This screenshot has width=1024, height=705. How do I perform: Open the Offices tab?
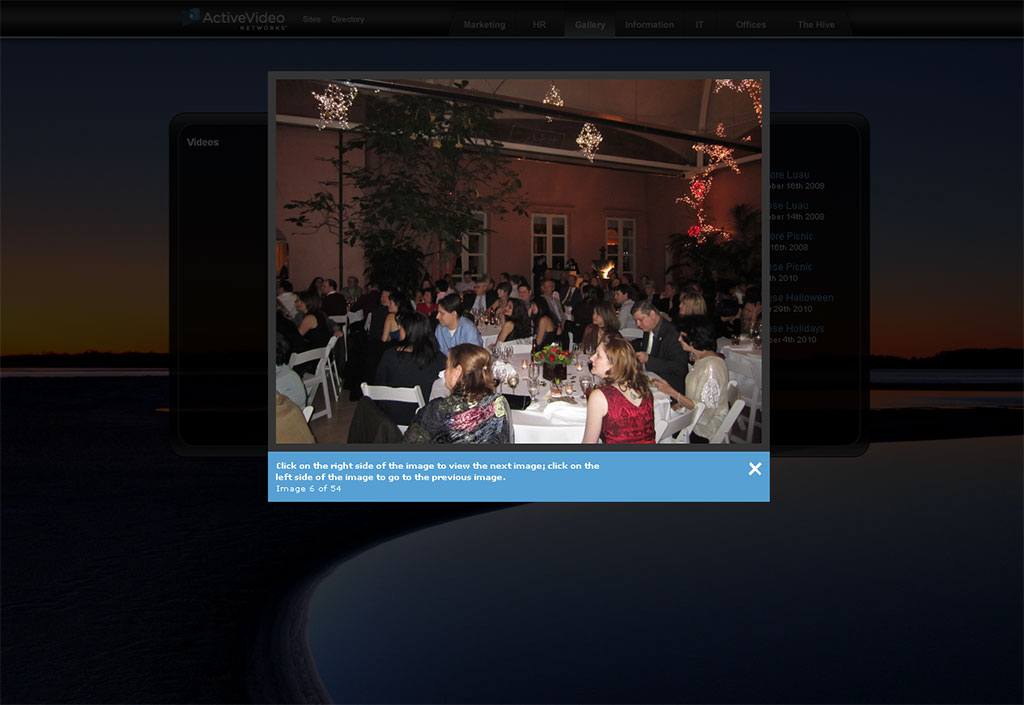pyautogui.click(x=751, y=25)
